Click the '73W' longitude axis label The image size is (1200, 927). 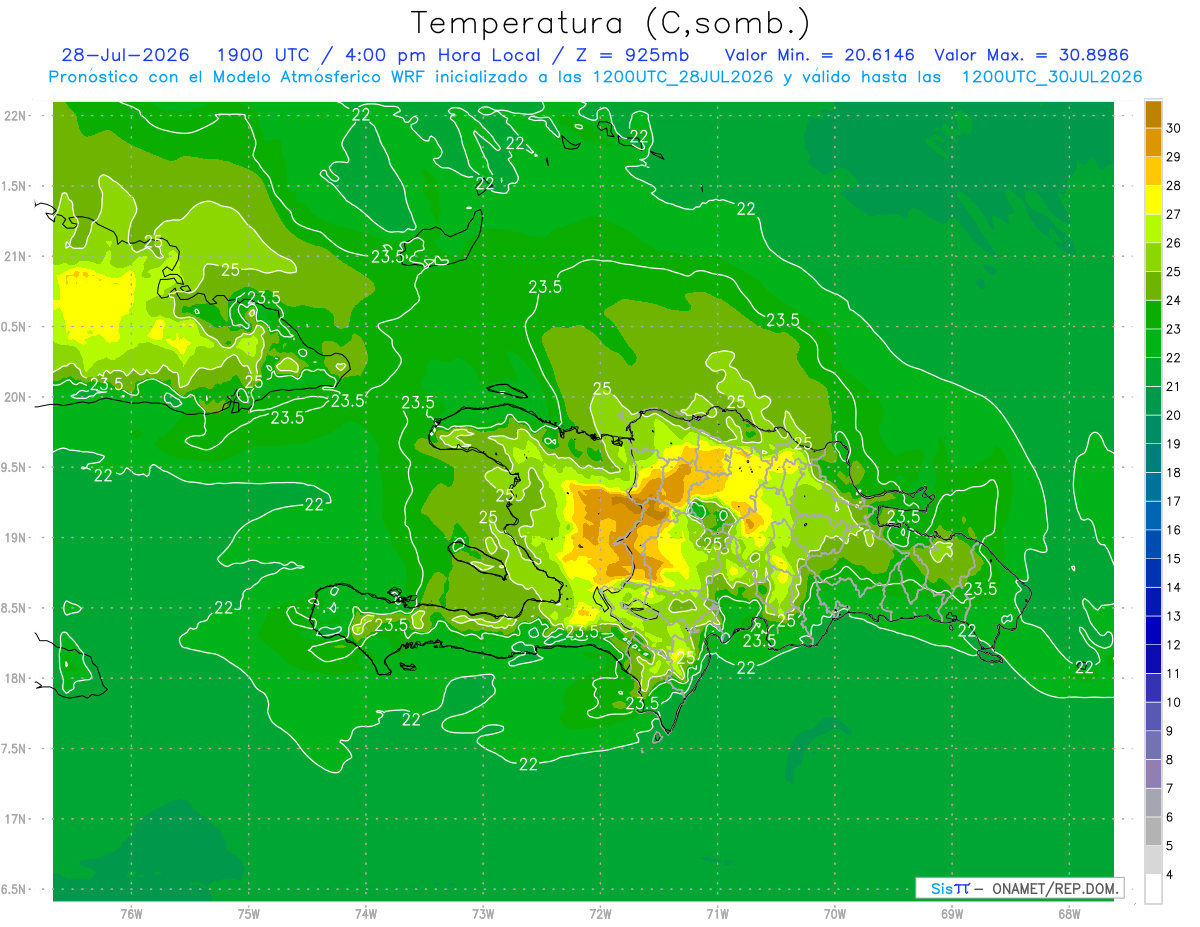(x=483, y=914)
